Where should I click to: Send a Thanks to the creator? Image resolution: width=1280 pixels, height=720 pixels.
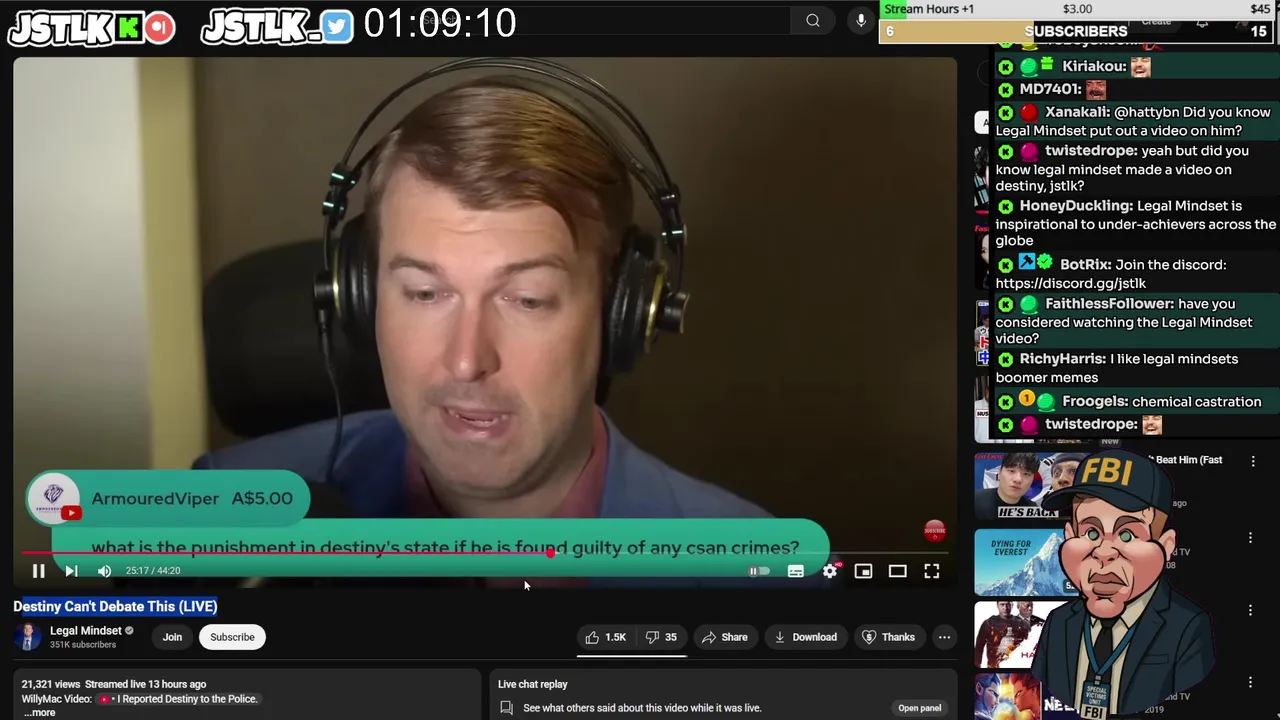tap(888, 637)
